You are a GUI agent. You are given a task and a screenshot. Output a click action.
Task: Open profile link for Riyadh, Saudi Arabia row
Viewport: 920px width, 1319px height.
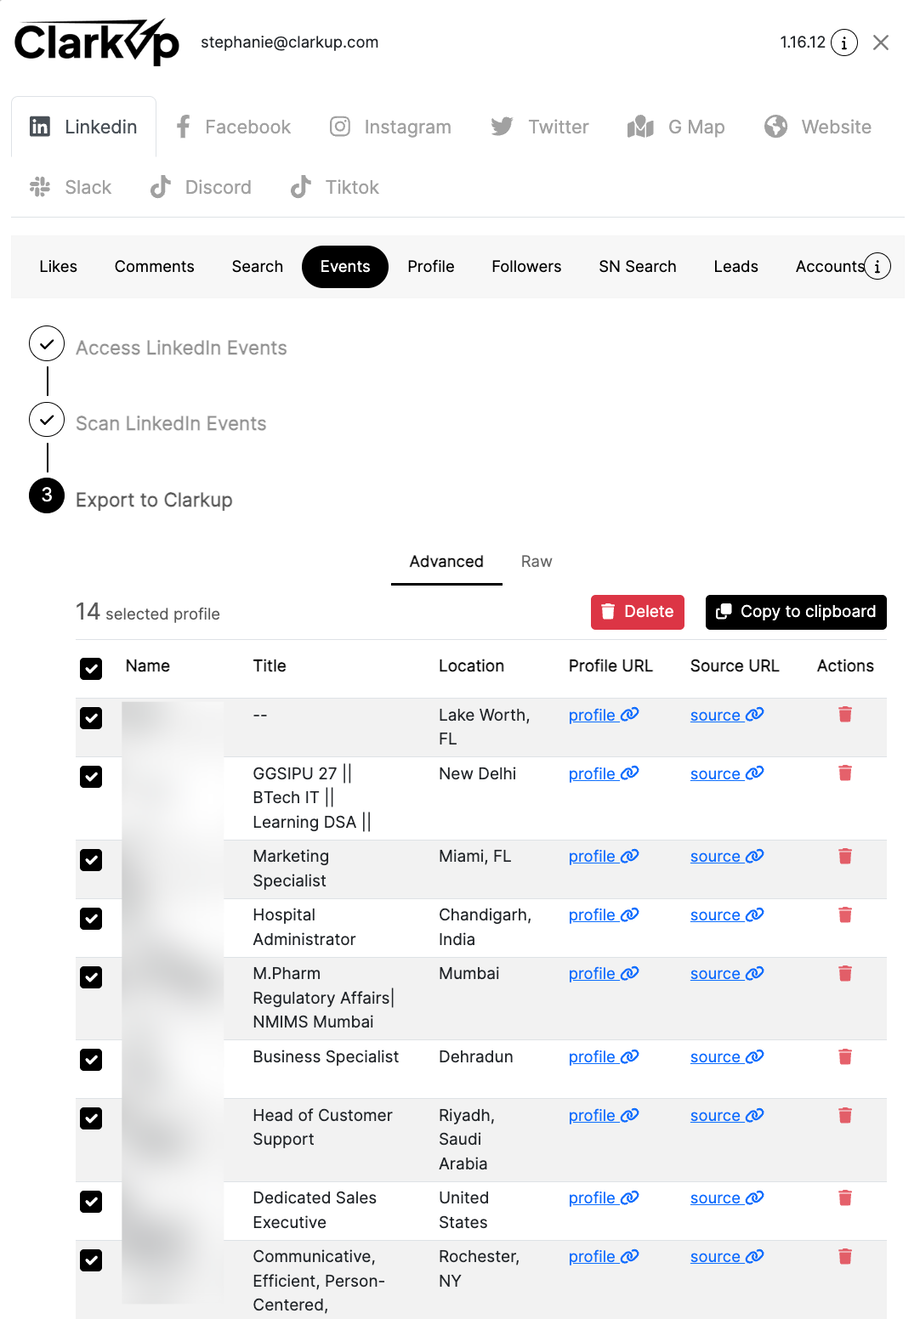603,1116
